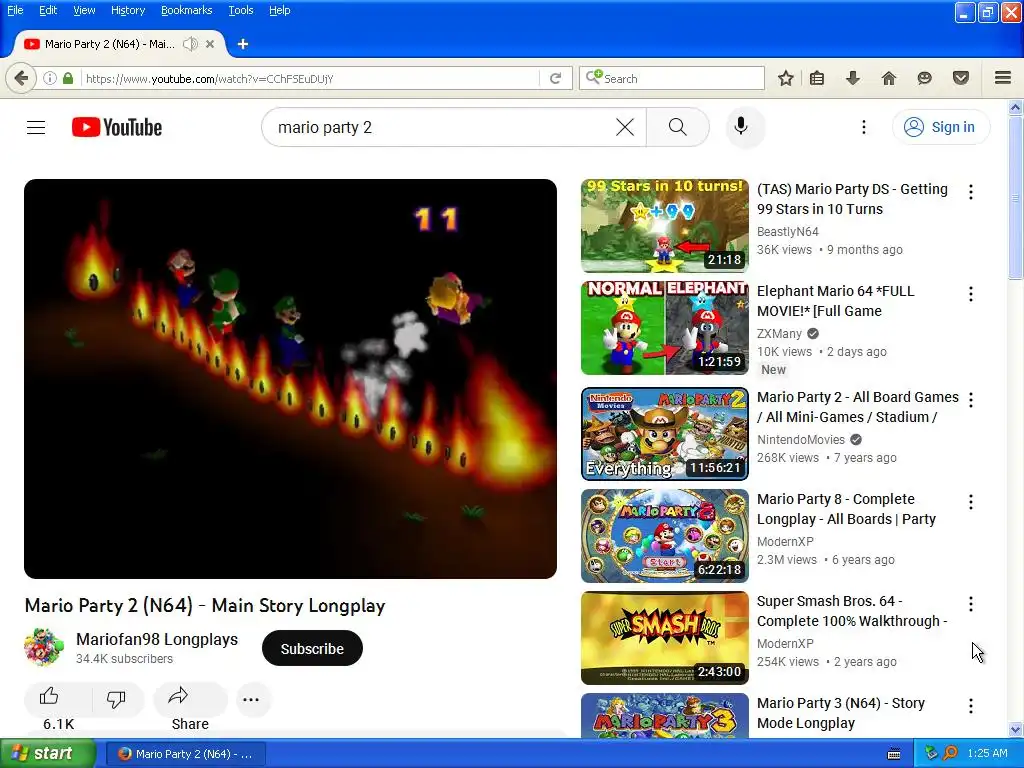Open the Mario Party 2 Everything thumbnail
This screenshot has width=1024, height=768.
tap(664, 434)
